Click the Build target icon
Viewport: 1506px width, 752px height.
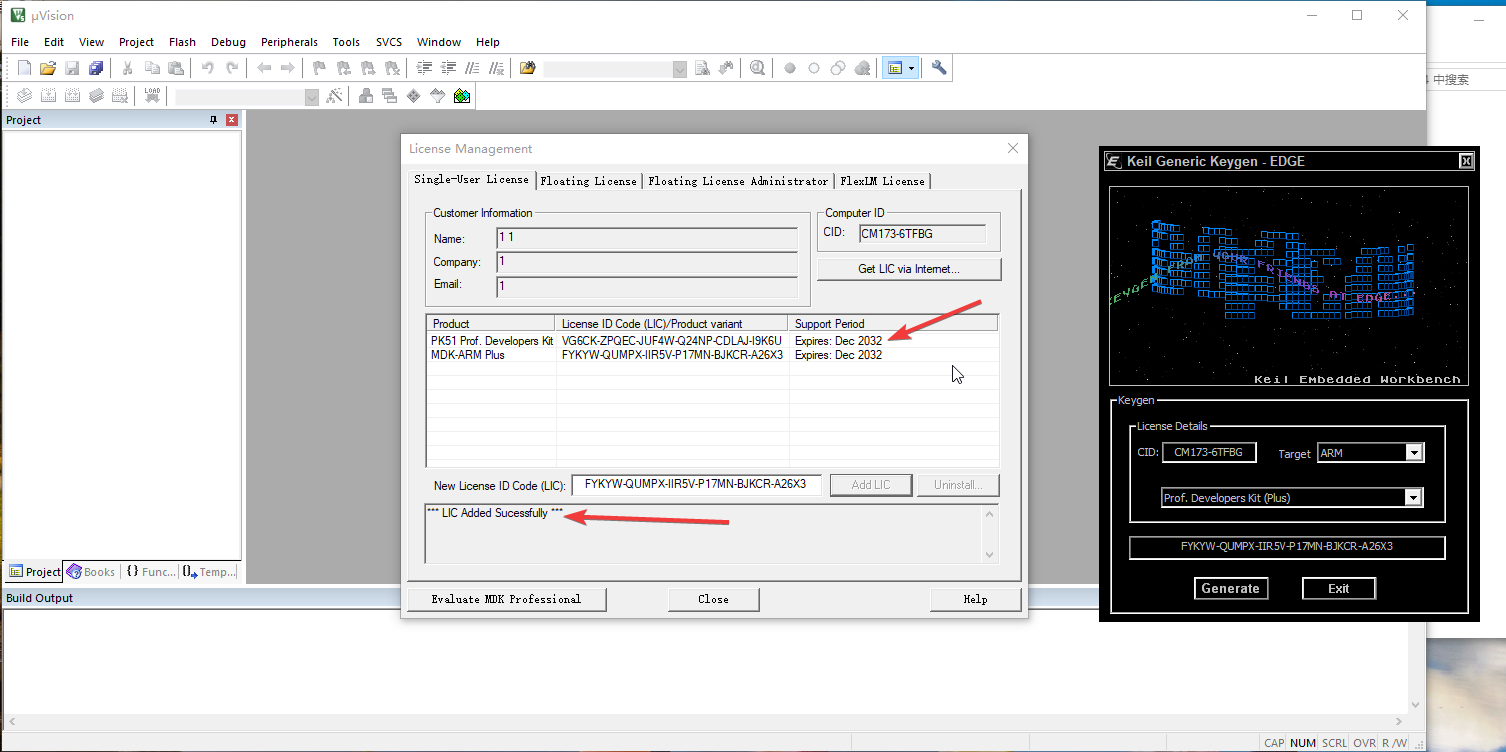49,96
